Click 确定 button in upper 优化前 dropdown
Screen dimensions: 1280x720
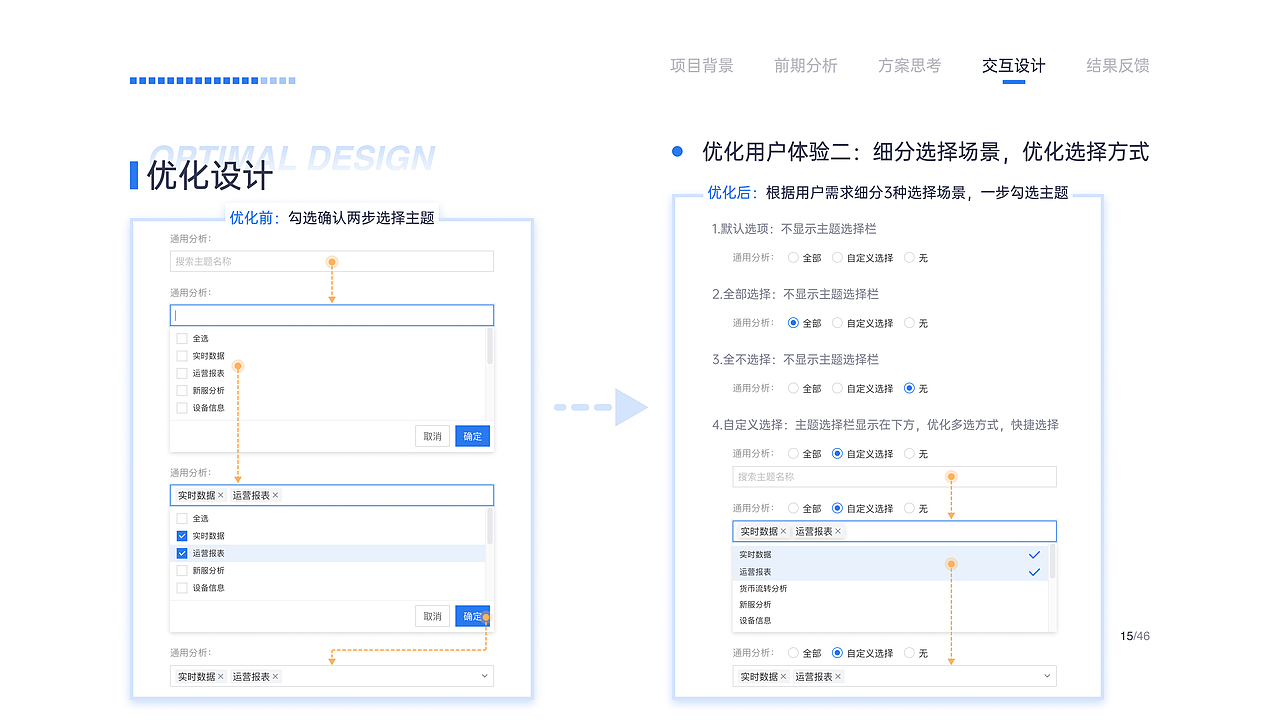473,436
